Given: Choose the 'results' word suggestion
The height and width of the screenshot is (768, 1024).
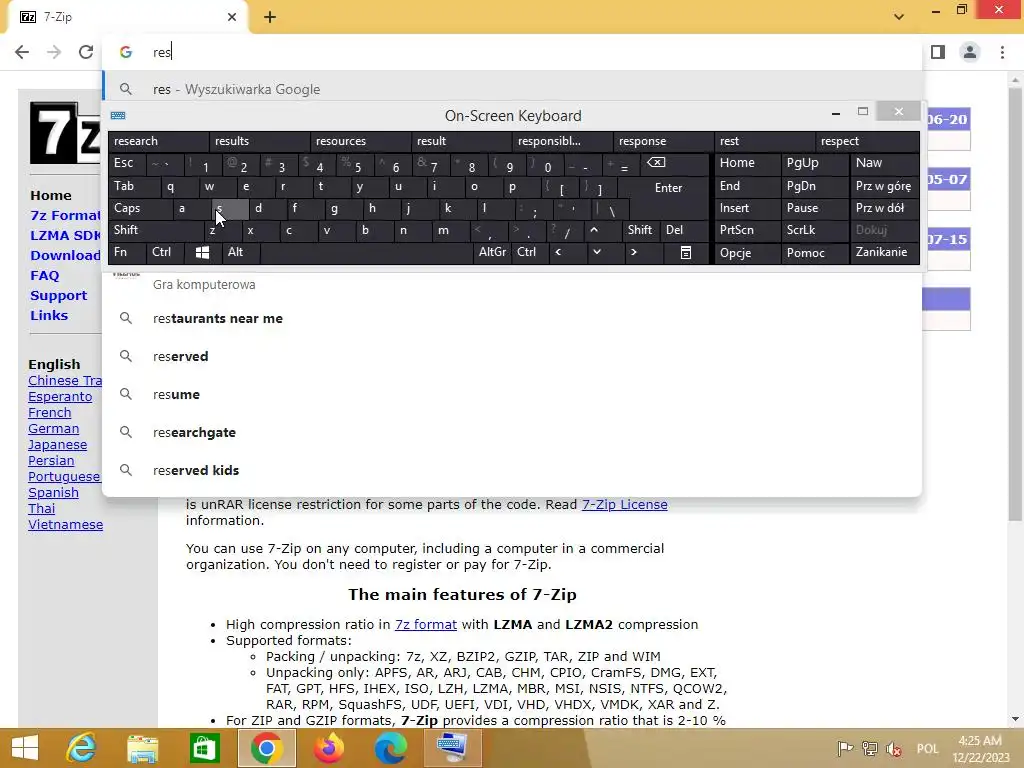Looking at the screenshot, I should tap(259, 141).
